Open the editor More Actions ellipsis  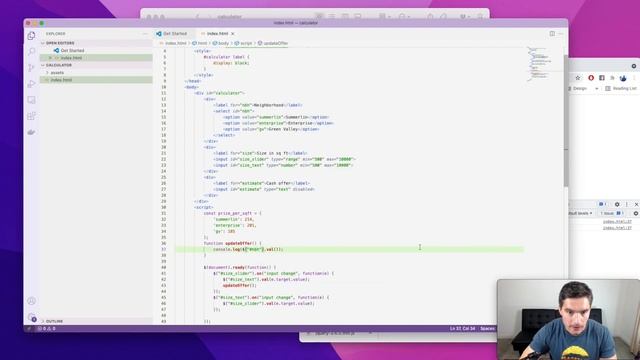click(561, 33)
